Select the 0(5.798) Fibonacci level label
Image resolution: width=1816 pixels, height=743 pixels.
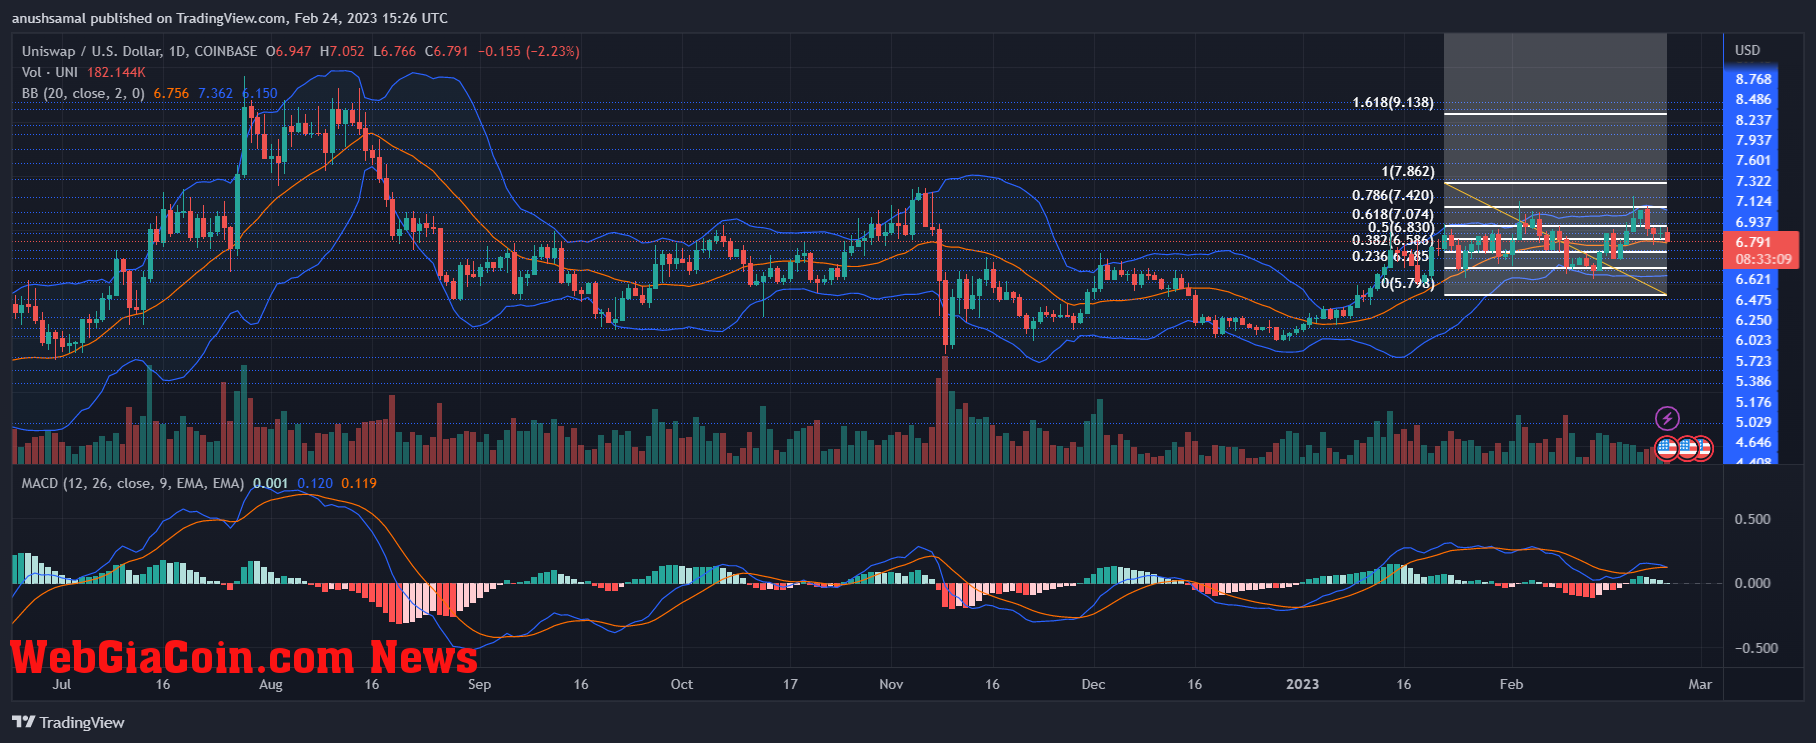pyautogui.click(x=1407, y=283)
